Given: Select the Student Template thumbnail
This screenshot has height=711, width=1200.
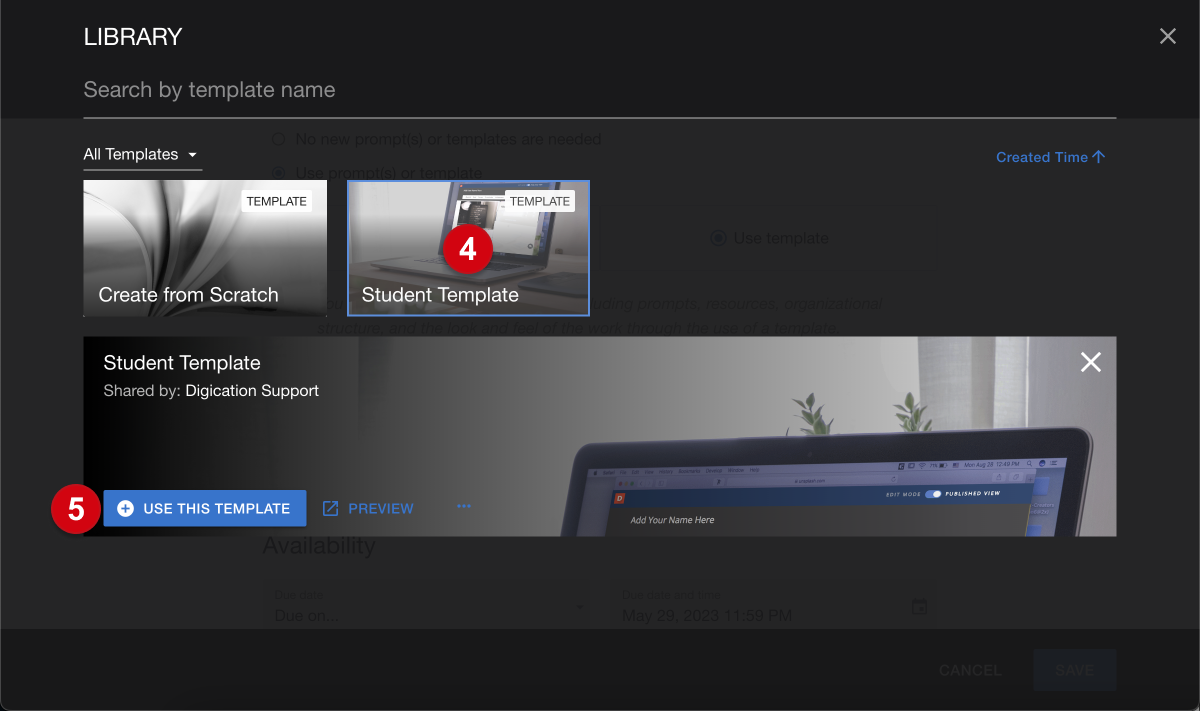Looking at the screenshot, I should click(468, 248).
